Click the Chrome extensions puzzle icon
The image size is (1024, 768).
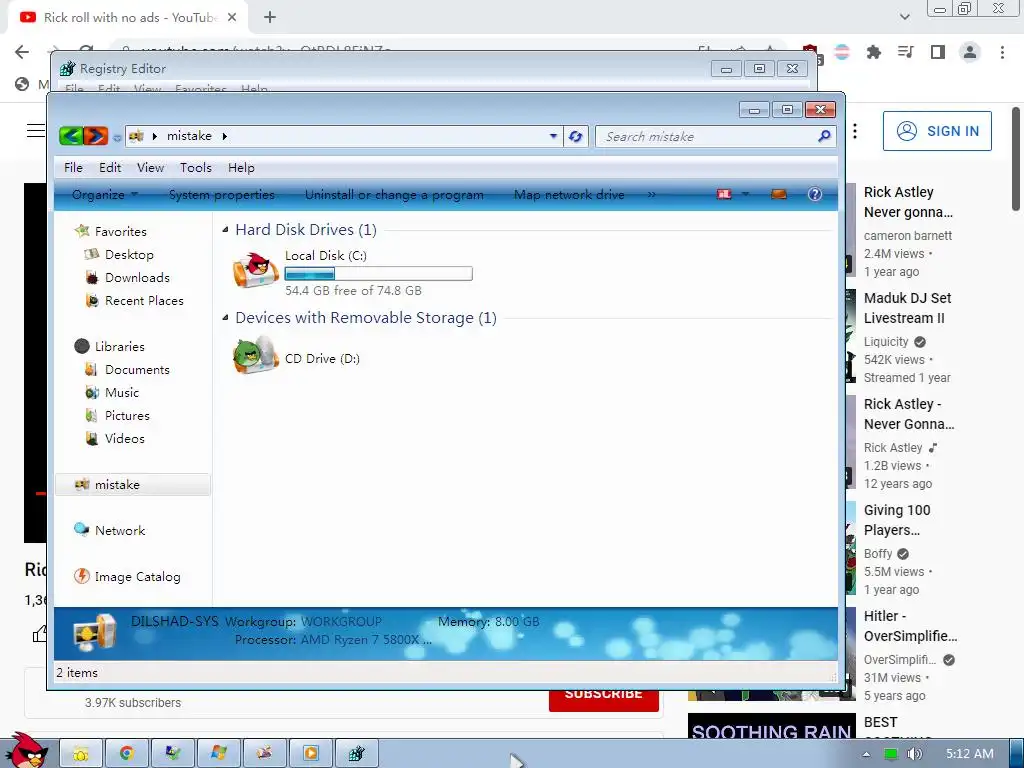click(x=873, y=52)
